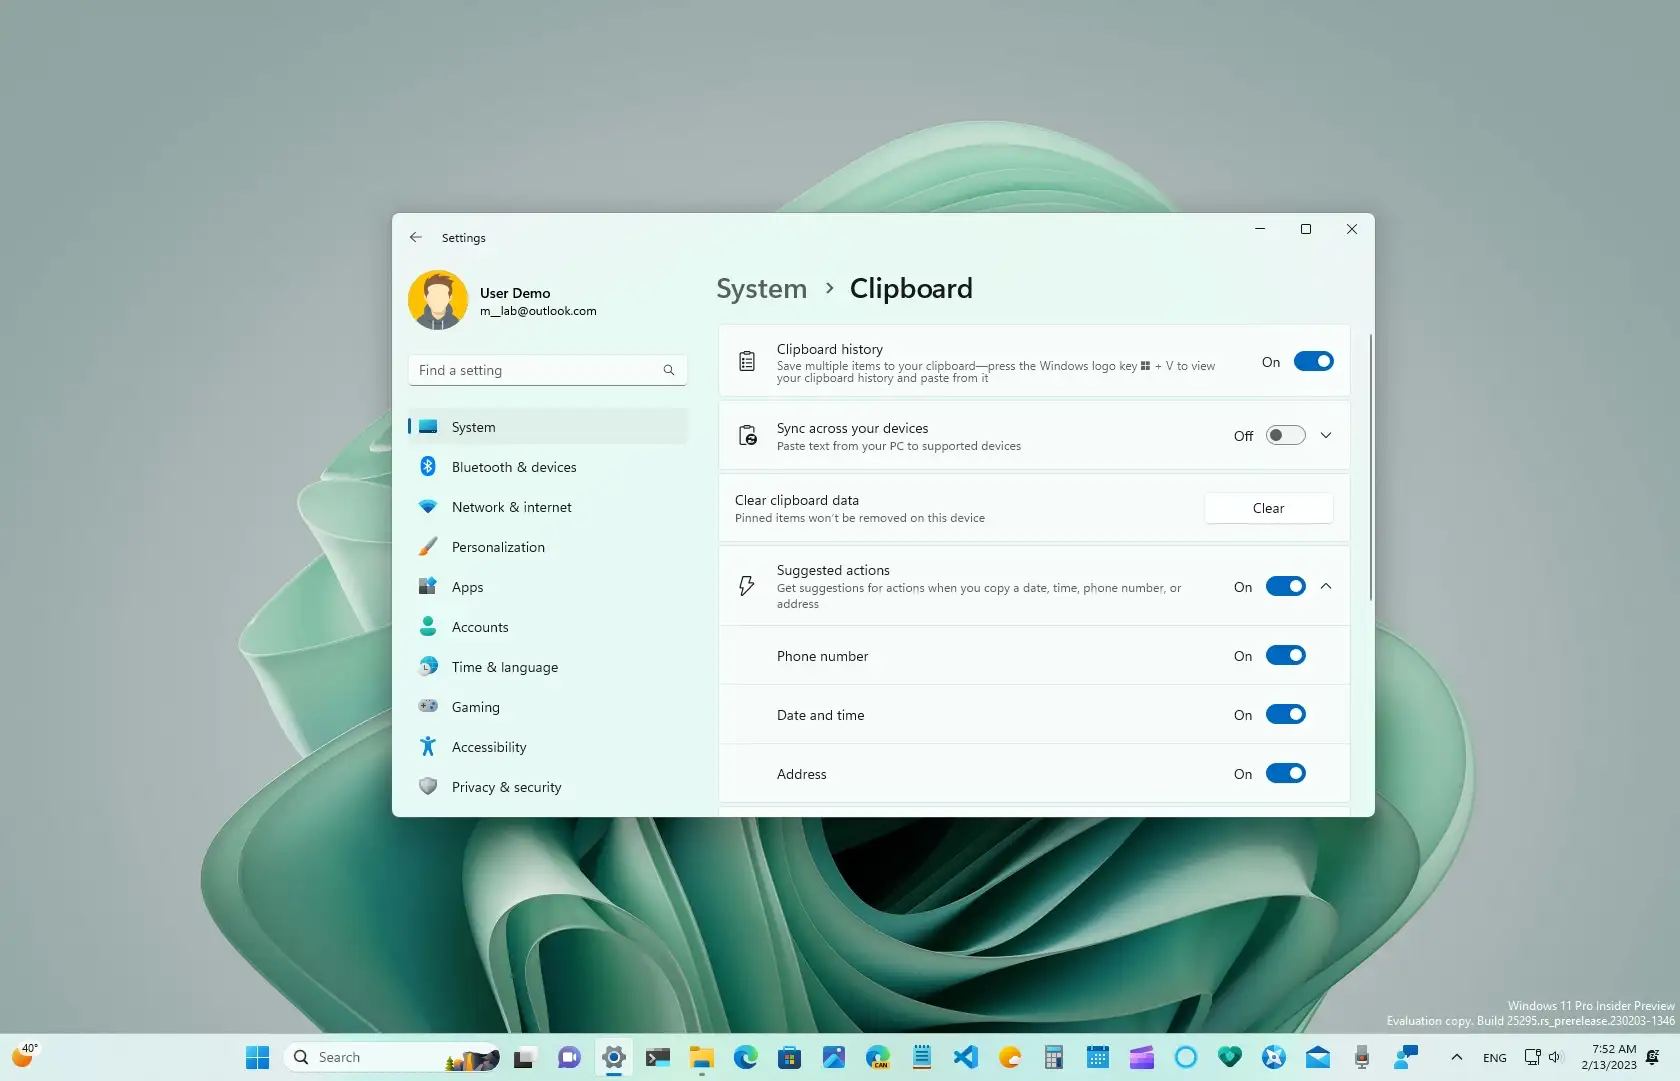Image resolution: width=1680 pixels, height=1081 pixels.
Task: Open the Windows Start menu
Action: 258,1057
